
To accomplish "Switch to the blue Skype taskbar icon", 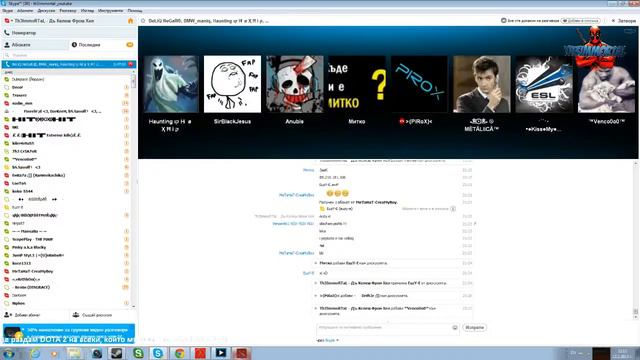I will [x=158, y=353].
